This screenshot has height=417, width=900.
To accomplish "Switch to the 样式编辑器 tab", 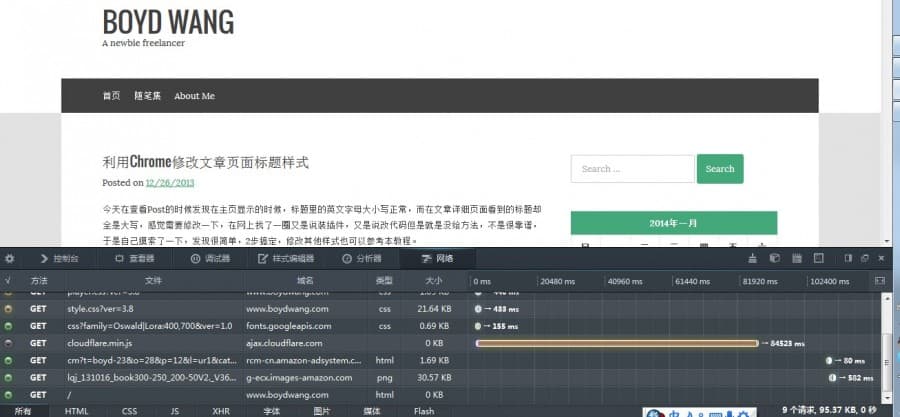I will click(287, 258).
